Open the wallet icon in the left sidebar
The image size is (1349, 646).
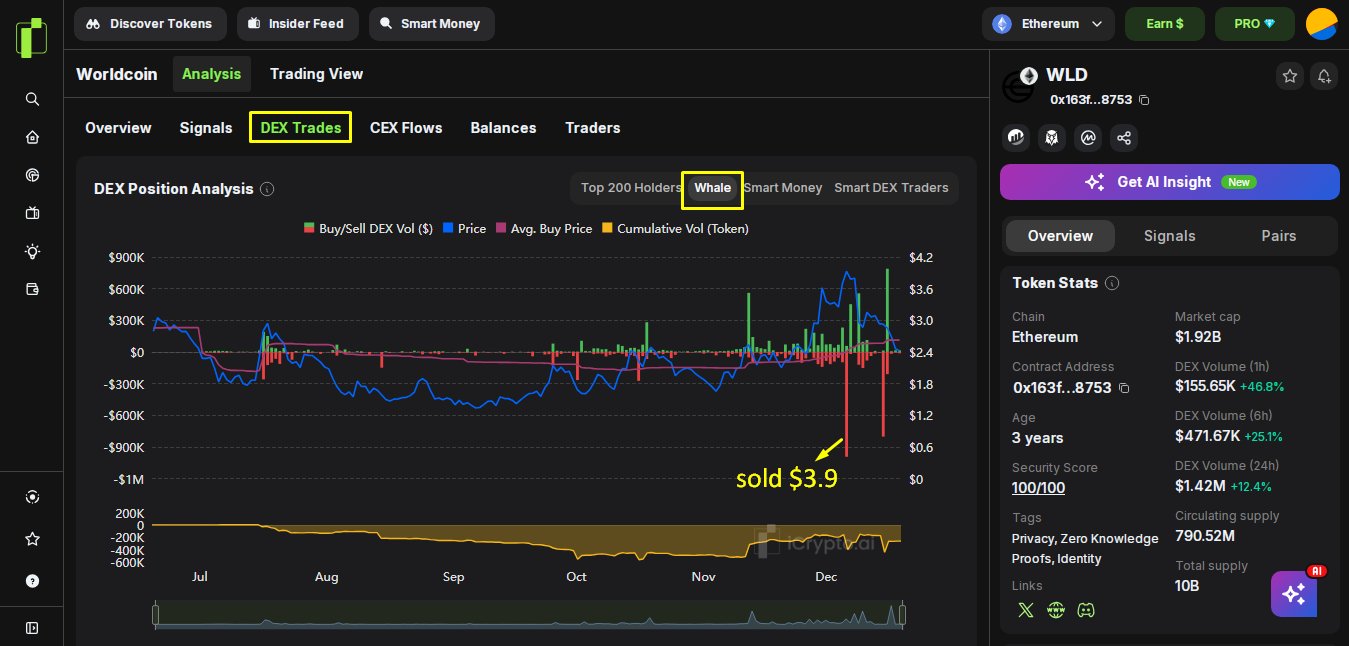coord(32,290)
